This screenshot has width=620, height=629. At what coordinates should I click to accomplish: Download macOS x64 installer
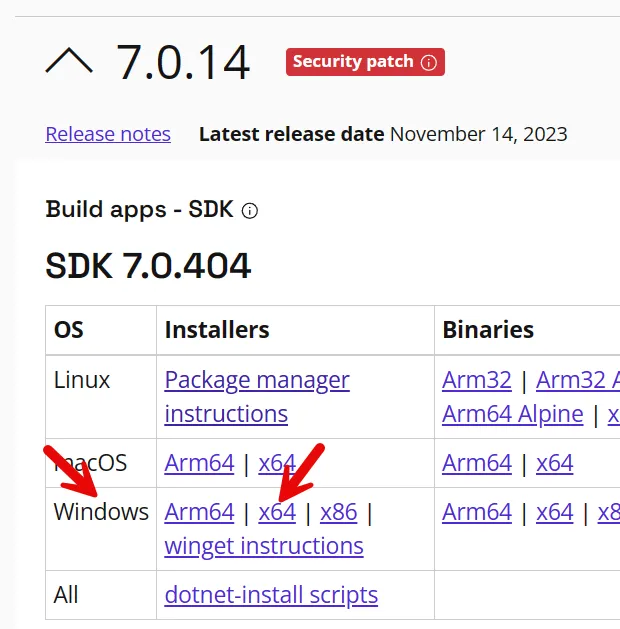click(x=277, y=463)
